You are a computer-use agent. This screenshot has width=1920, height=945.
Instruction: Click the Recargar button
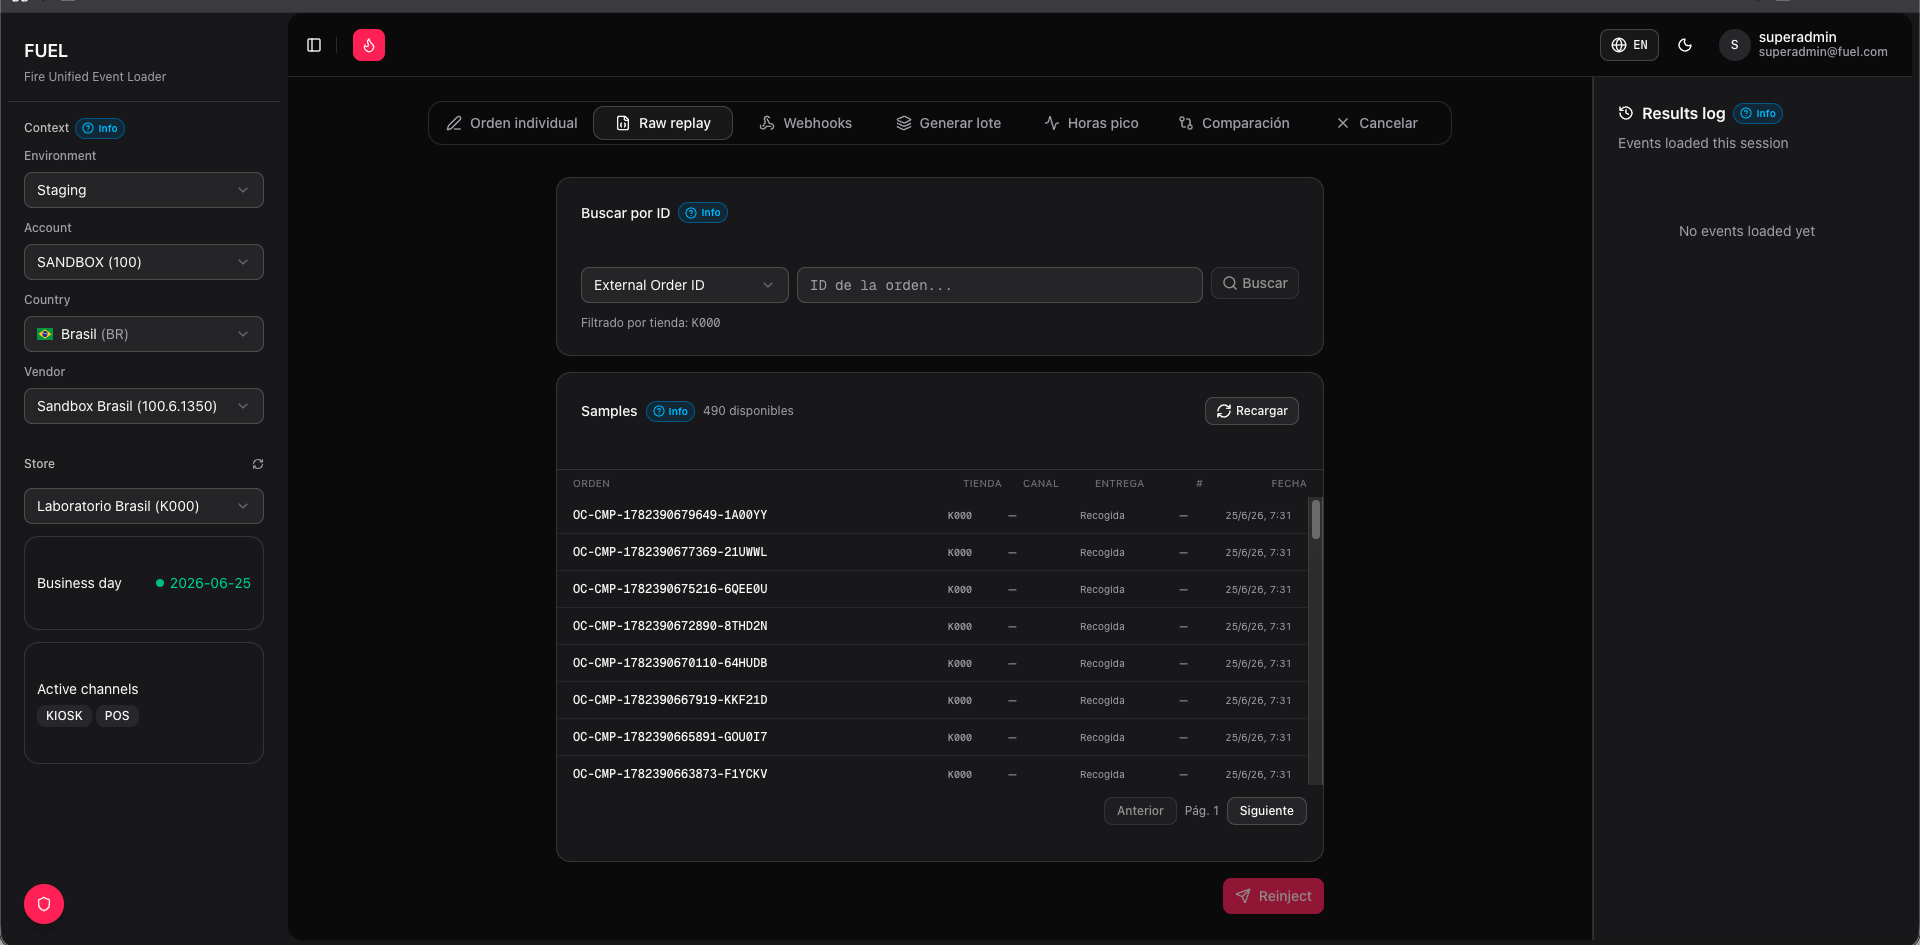(1252, 411)
